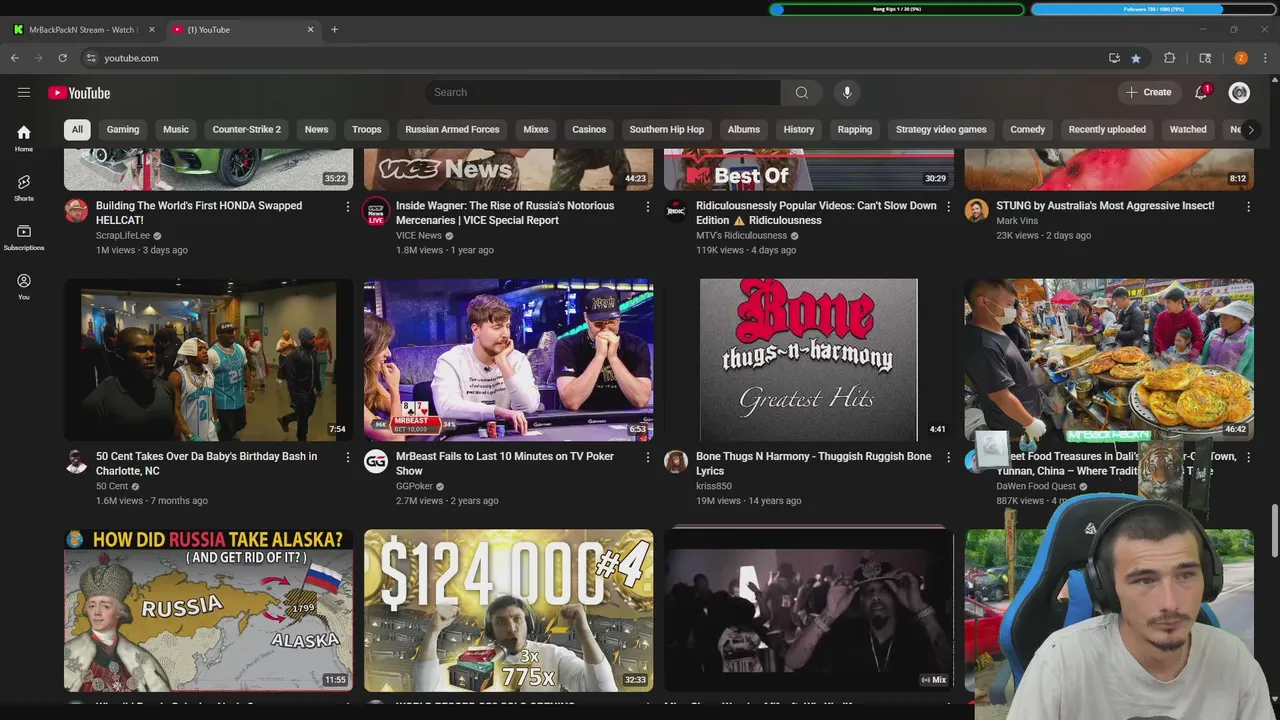This screenshot has width=1280, height=720.
Task: Filter by the Russian Armed Forces chip
Action: tap(452, 129)
